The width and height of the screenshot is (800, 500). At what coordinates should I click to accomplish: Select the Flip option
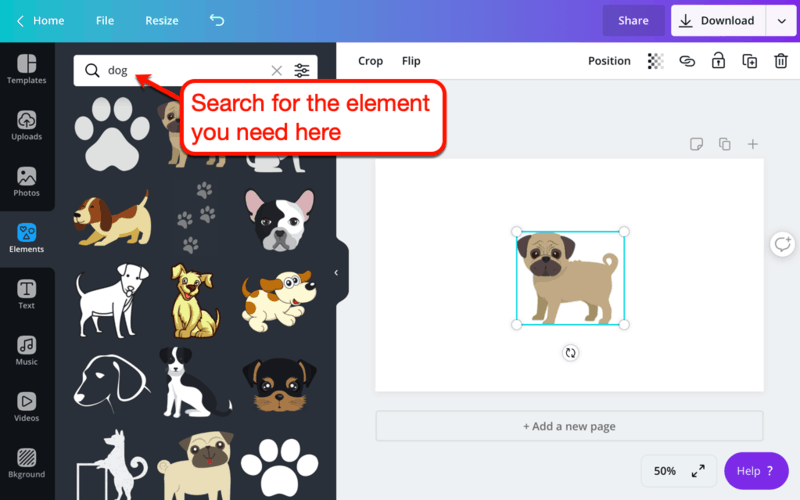click(411, 61)
